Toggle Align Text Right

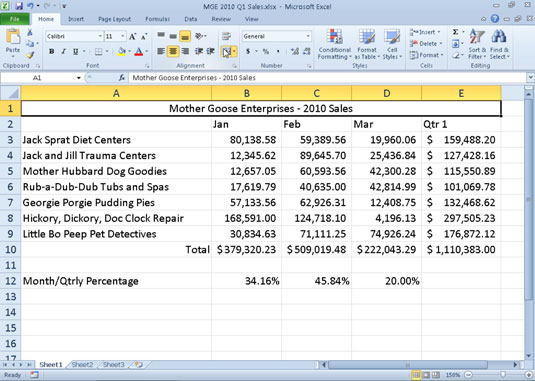[x=185, y=52]
